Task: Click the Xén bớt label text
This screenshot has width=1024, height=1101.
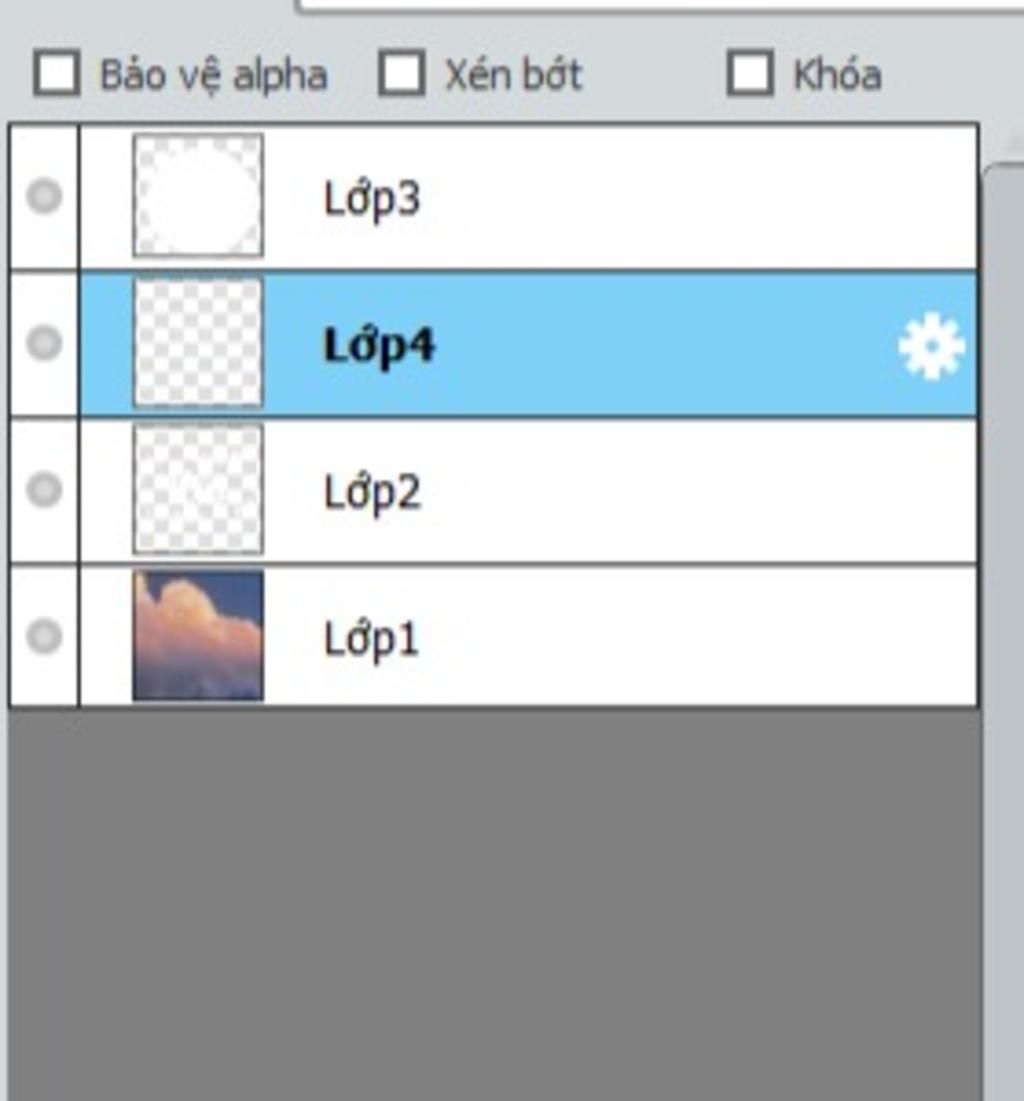Action: click(x=513, y=74)
